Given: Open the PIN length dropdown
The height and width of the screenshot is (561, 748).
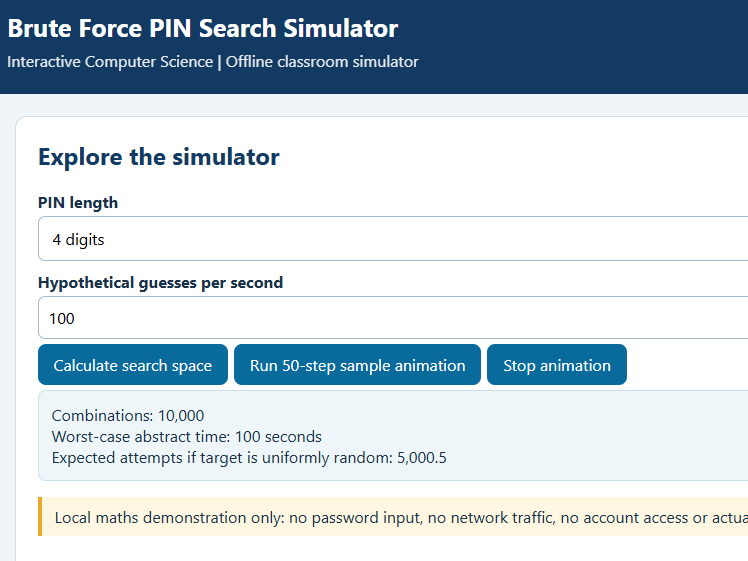Looking at the screenshot, I should (x=393, y=239).
